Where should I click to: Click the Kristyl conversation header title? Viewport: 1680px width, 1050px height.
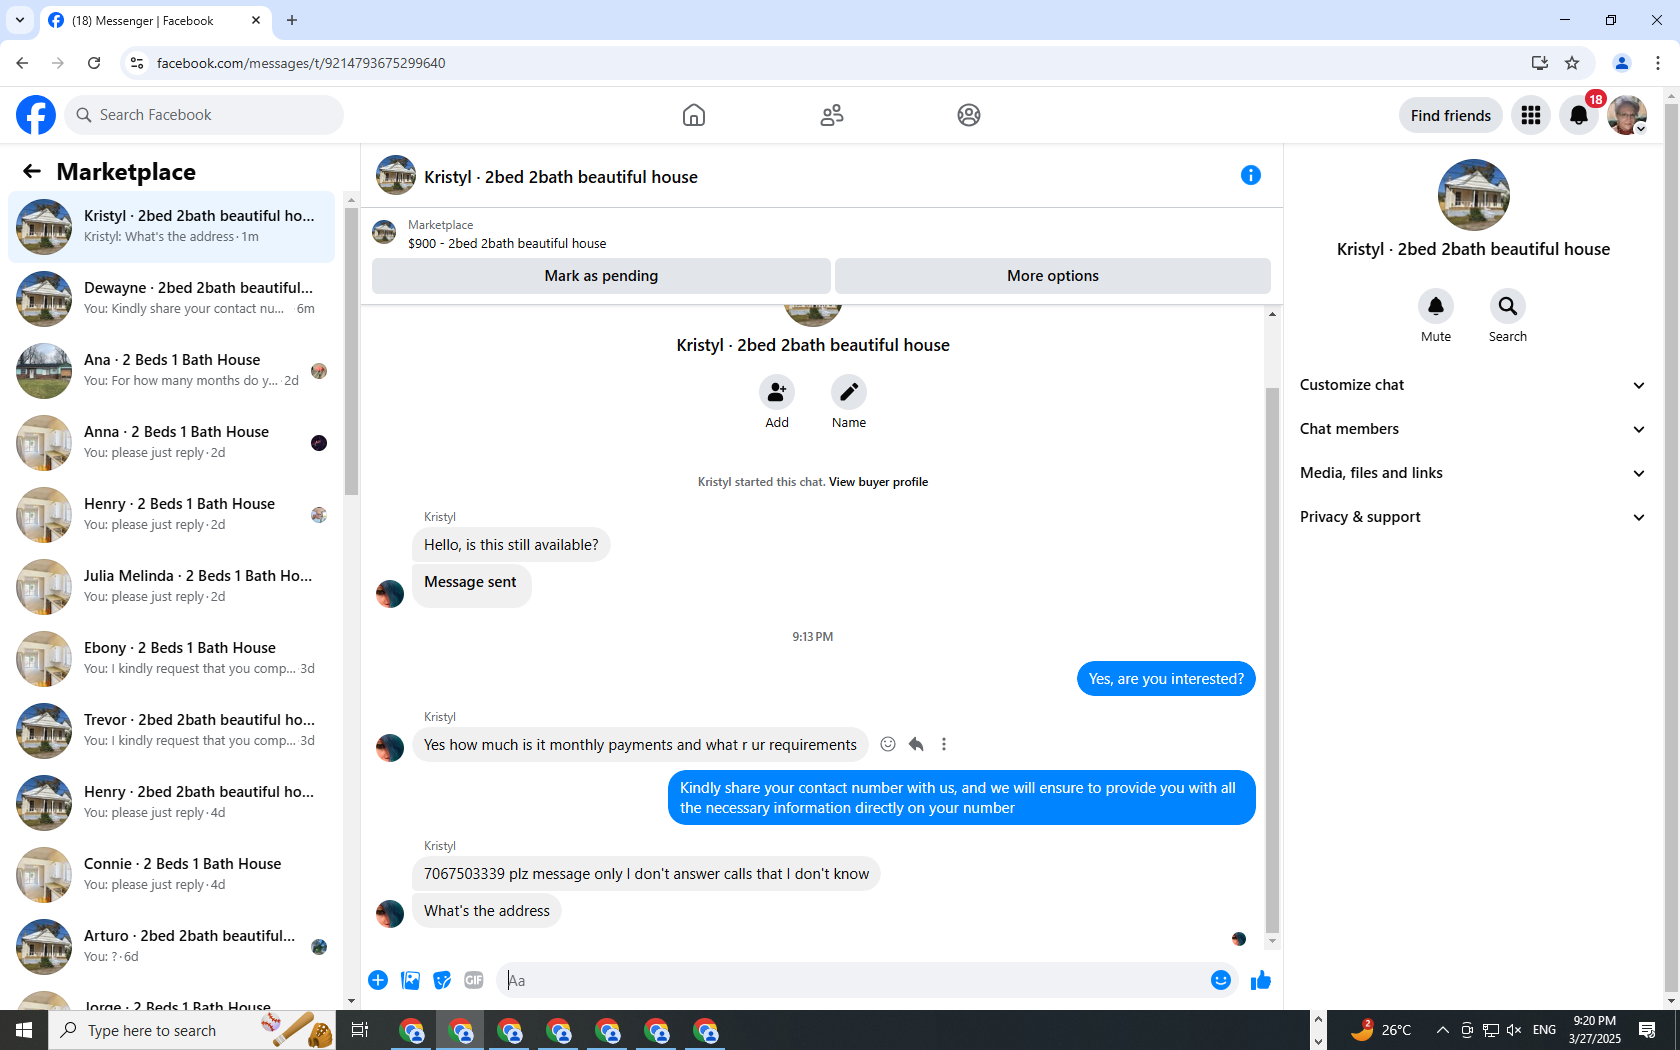(561, 177)
